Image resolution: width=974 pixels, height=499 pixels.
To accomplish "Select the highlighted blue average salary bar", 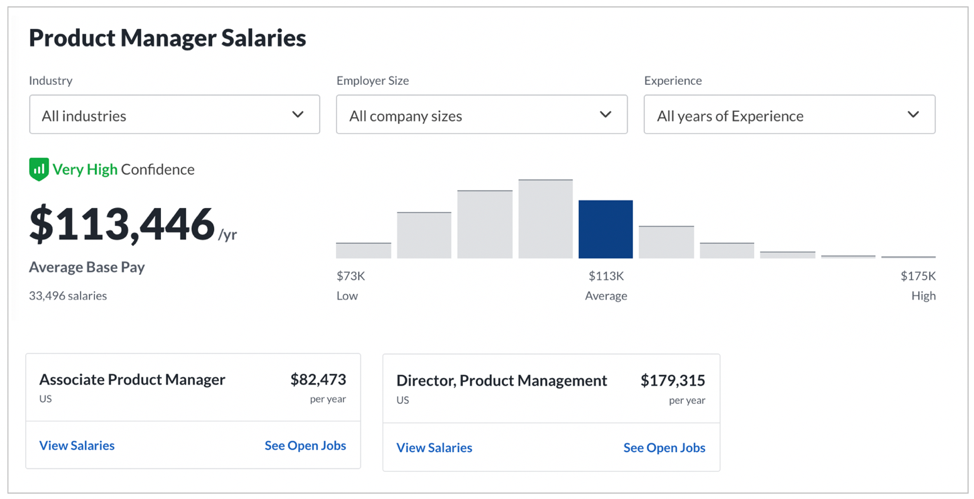I will pyautogui.click(x=606, y=229).
